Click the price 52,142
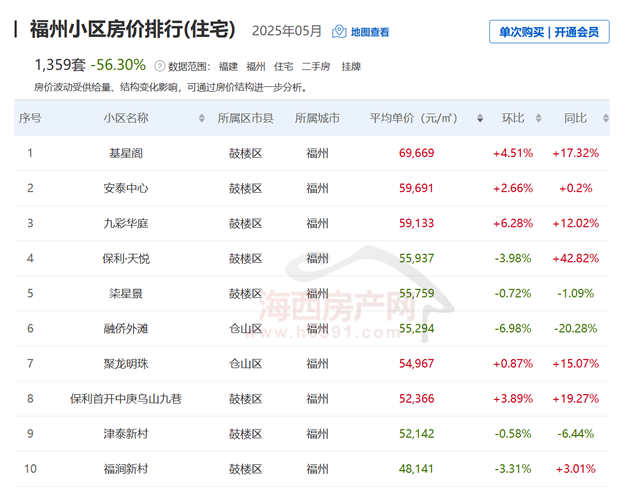This screenshot has height=498, width=640. [x=416, y=434]
